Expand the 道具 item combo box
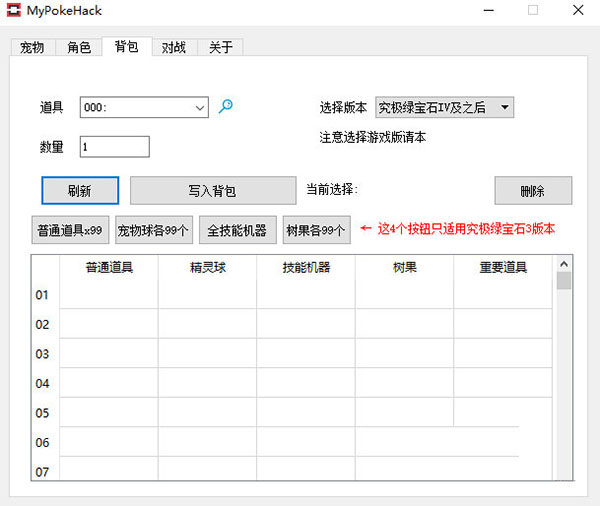Screen dimensions: 600x506 tap(144, 107)
